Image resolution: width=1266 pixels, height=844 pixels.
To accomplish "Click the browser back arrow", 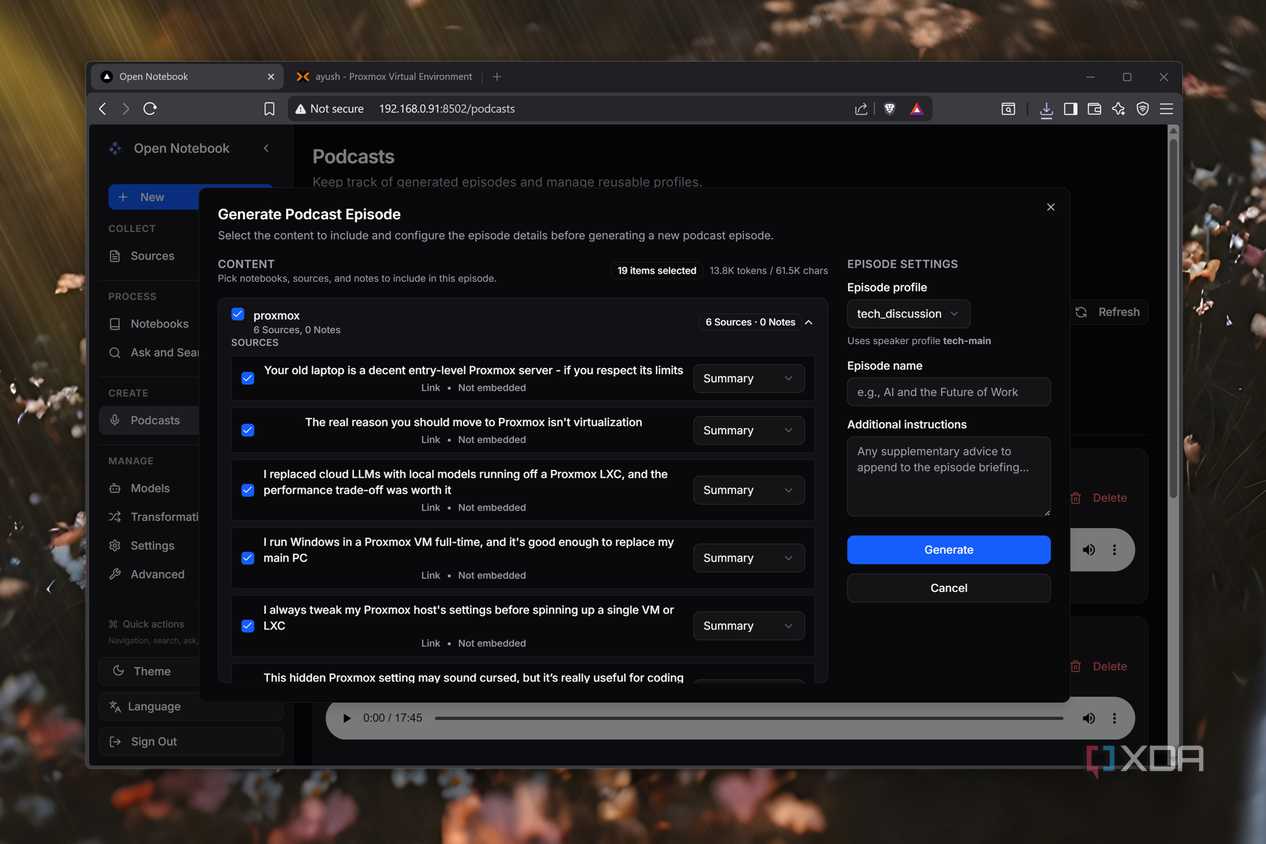I will point(103,109).
